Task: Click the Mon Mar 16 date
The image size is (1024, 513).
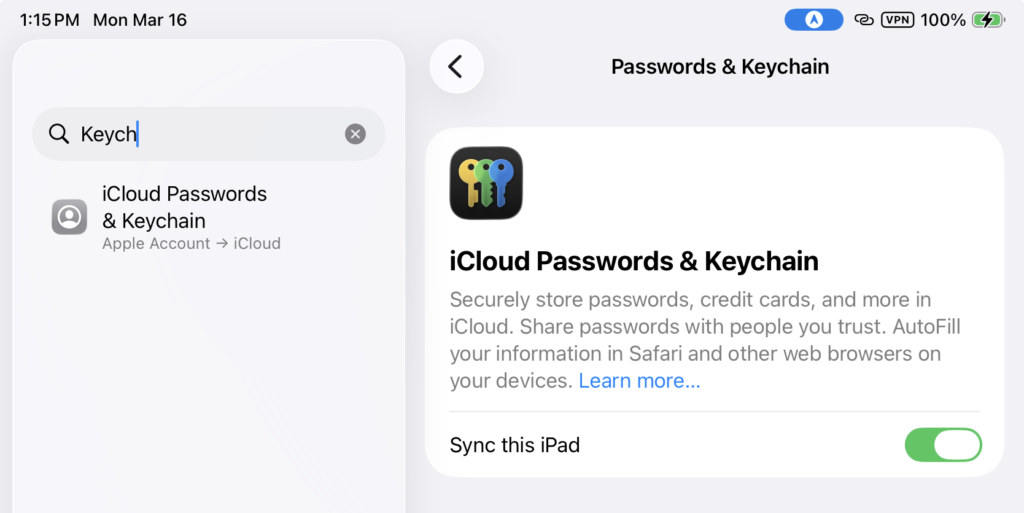Action: [x=139, y=20]
